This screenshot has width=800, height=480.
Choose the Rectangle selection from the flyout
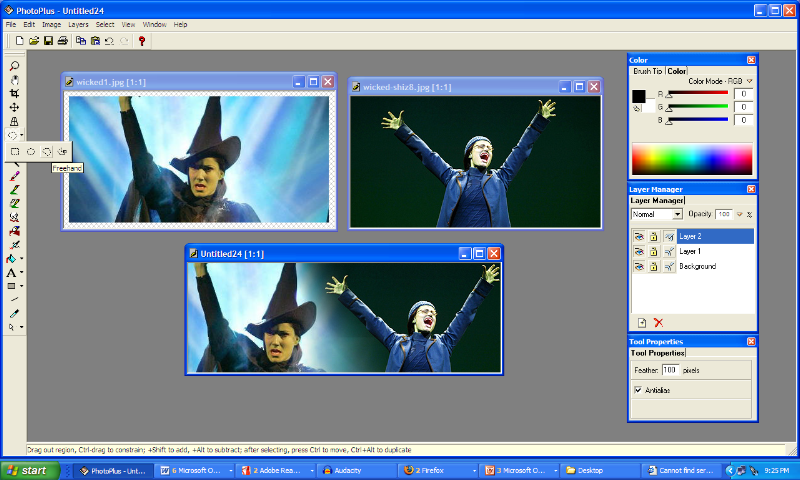(x=15, y=151)
